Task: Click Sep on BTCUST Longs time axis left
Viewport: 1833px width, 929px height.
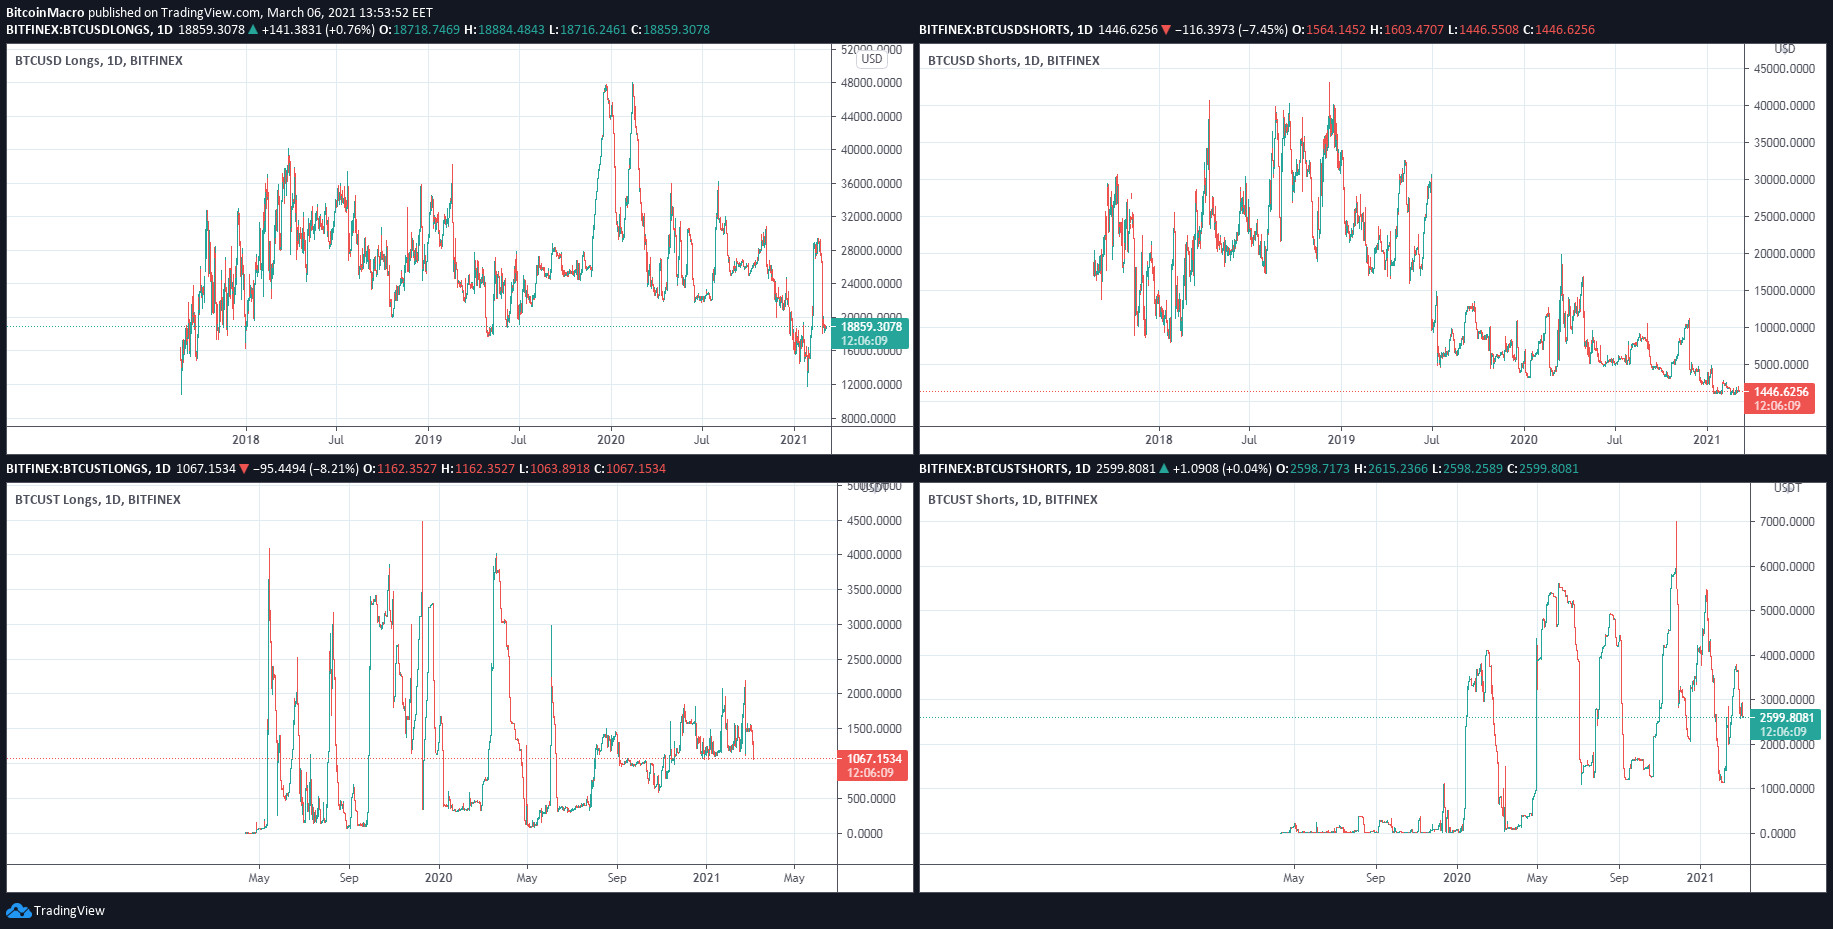Action: tap(349, 878)
